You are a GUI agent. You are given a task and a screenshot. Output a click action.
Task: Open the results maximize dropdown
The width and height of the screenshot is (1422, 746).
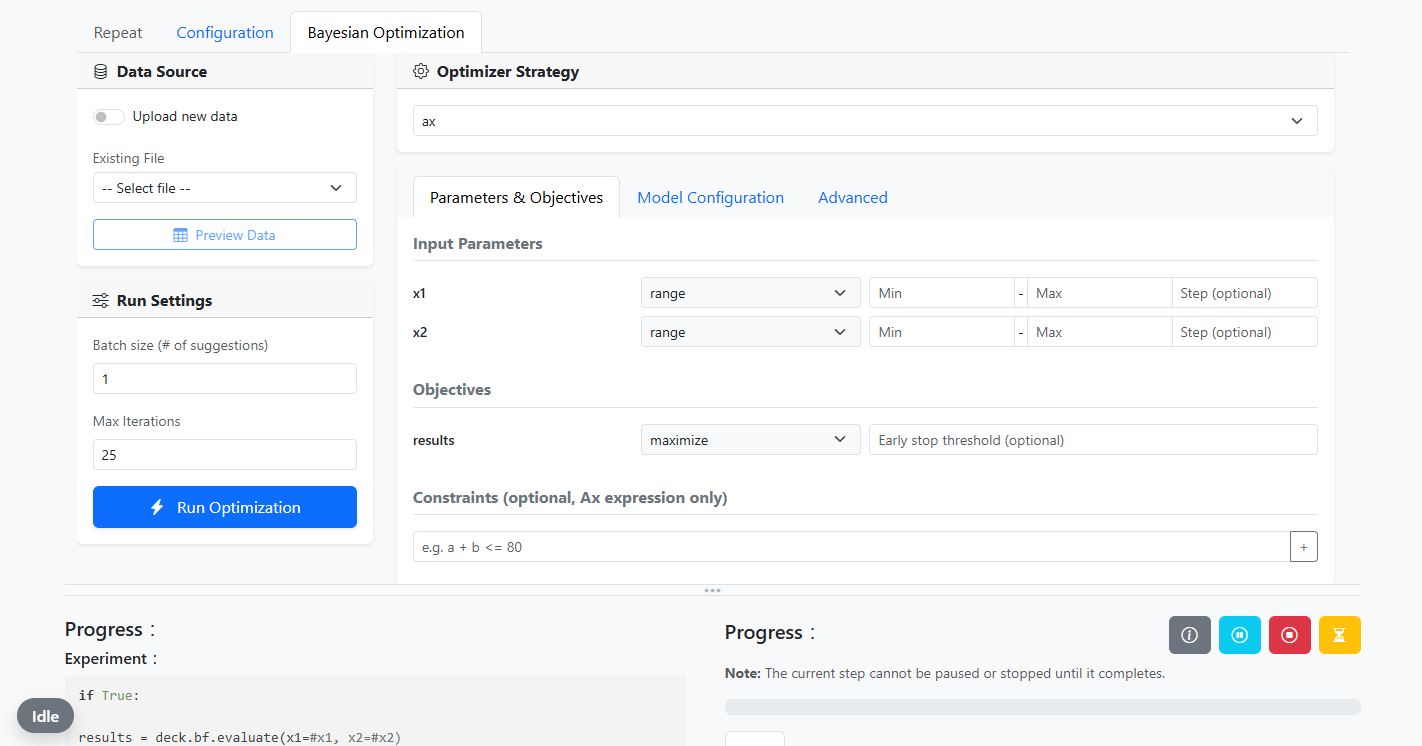[750, 440]
